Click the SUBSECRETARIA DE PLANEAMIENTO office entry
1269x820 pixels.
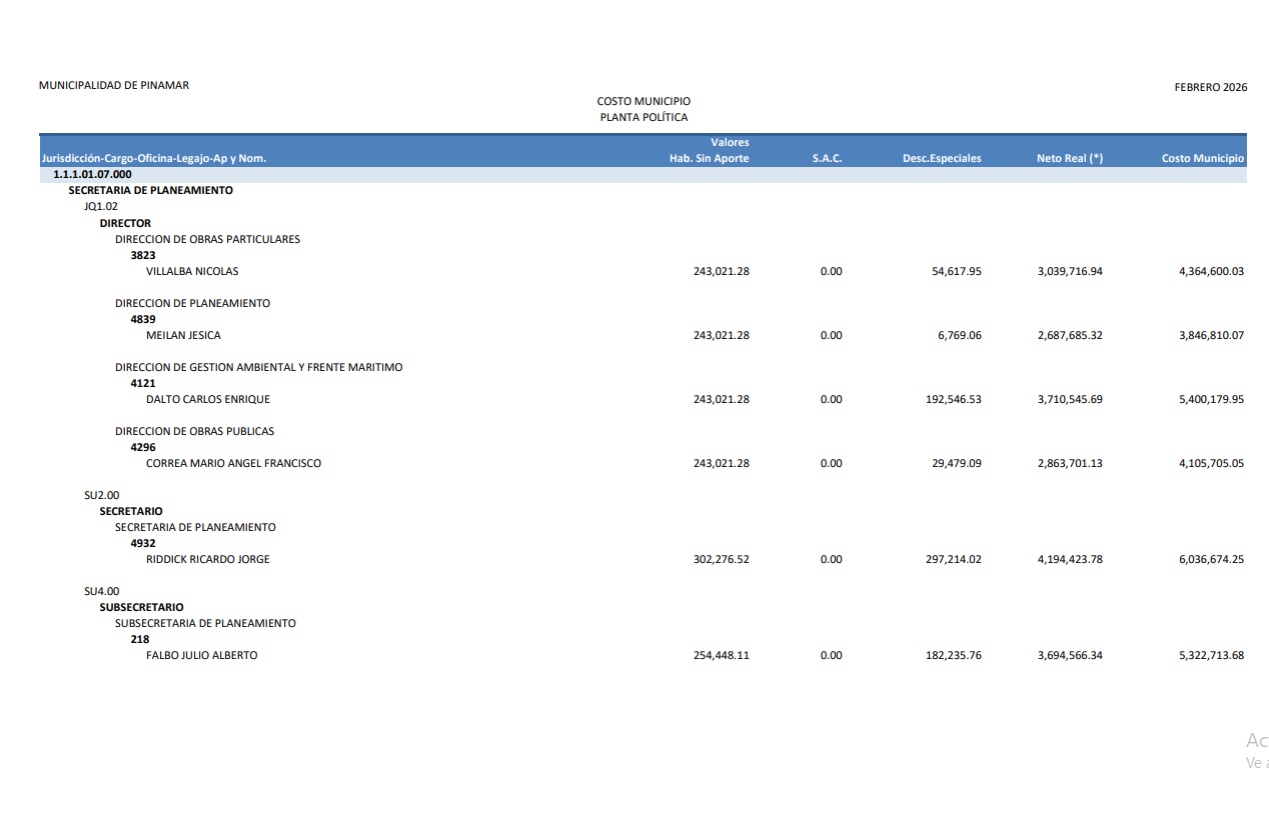(205, 623)
